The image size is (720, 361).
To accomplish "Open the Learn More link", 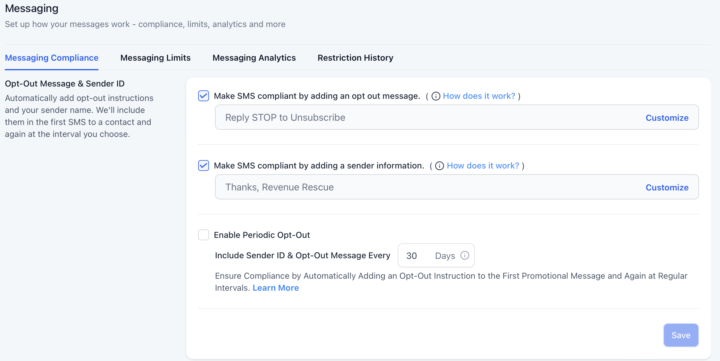I will tap(276, 288).
